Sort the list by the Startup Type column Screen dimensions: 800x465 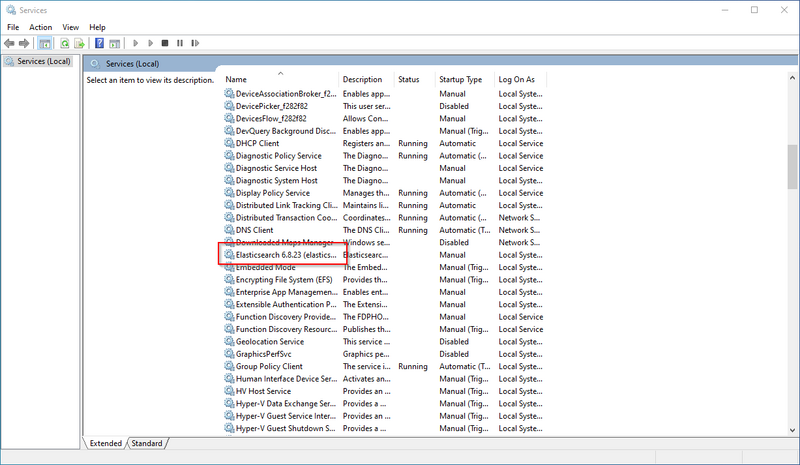pos(460,79)
